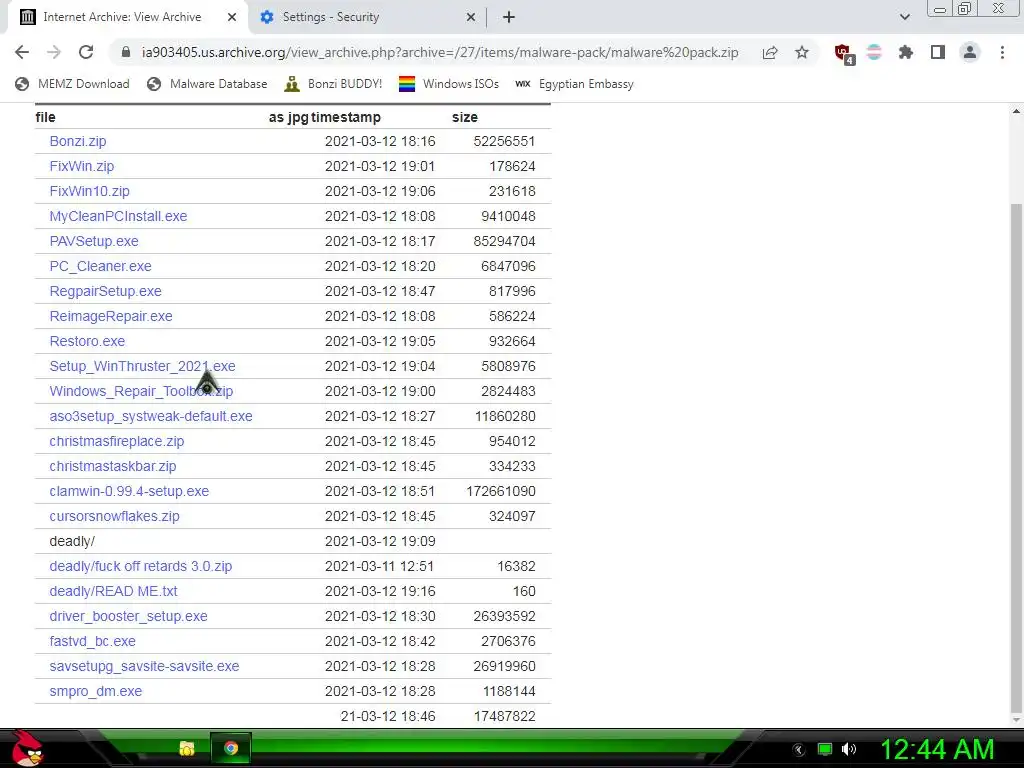This screenshot has height=768, width=1024.
Task: Click the deadly/ folder row text
Action: pyautogui.click(x=72, y=541)
